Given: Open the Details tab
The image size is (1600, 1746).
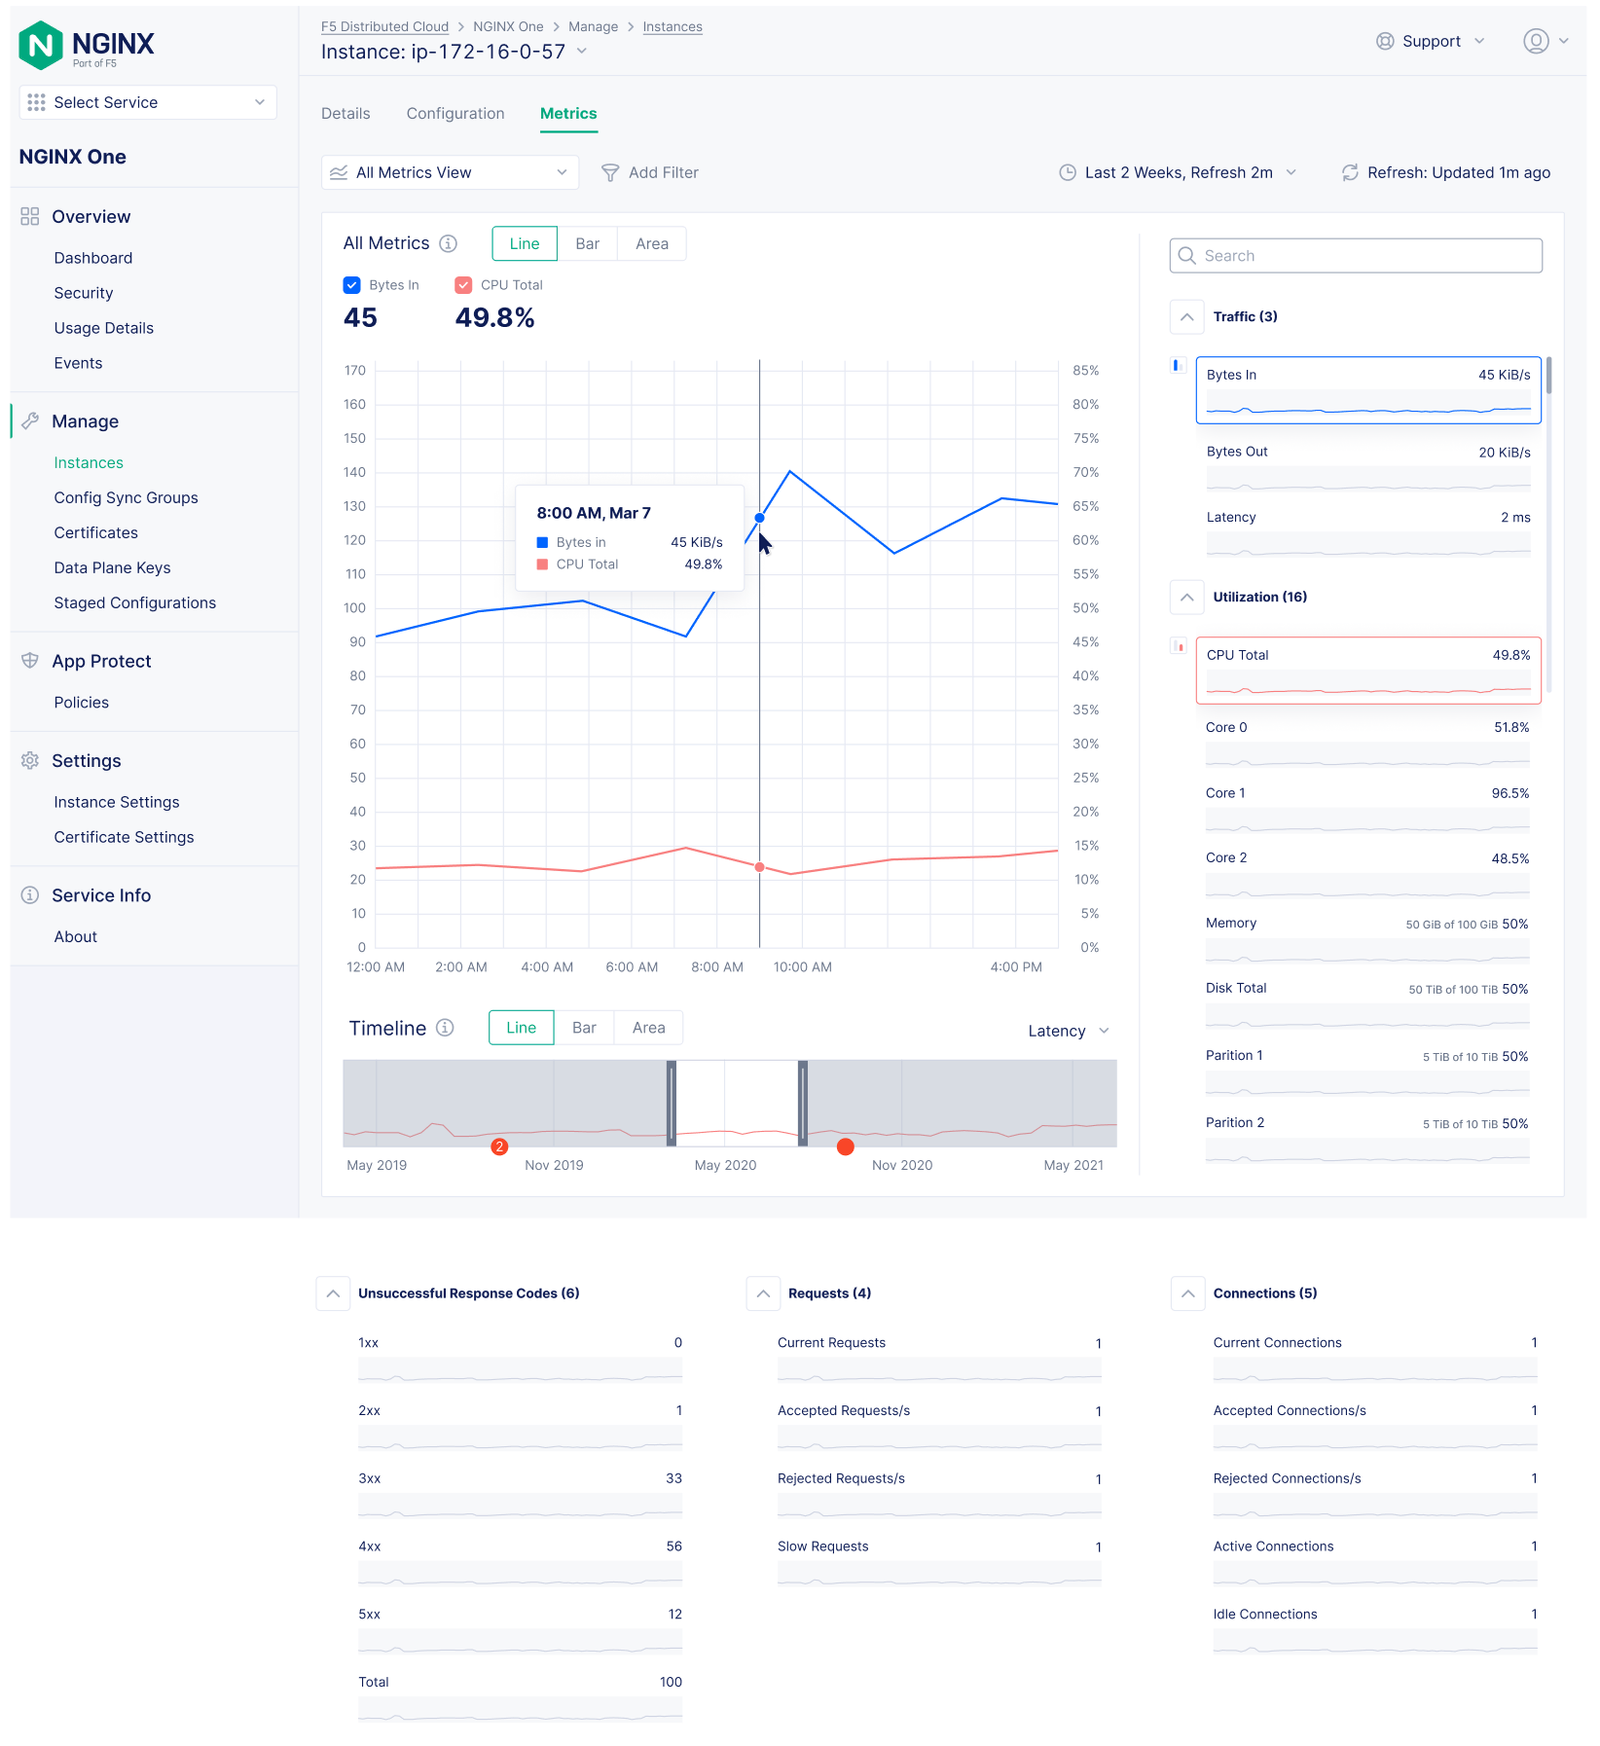Looking at the screenshot, I should coord(345,114).
